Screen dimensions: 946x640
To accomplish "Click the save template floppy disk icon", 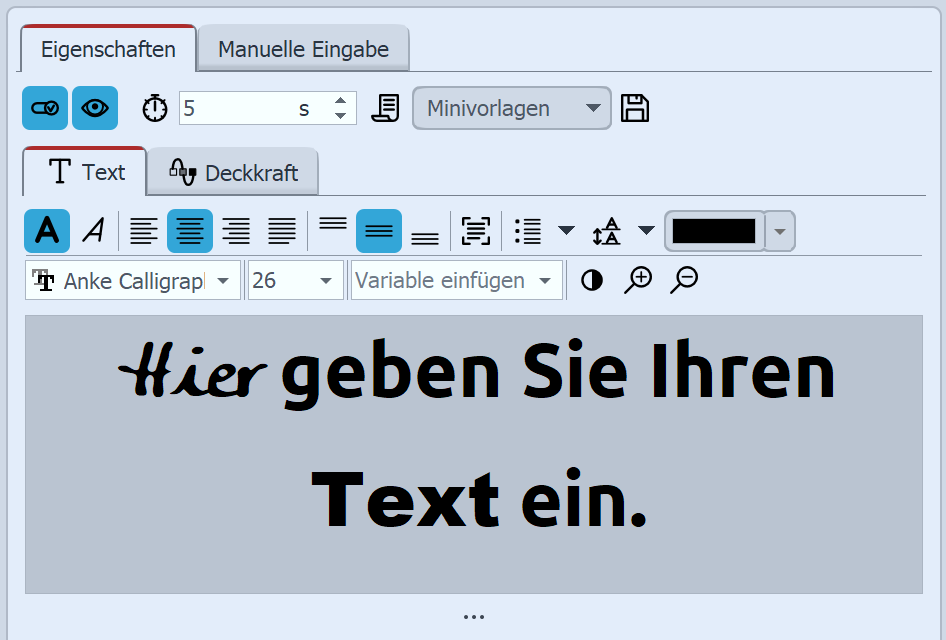I will pyautogui.click(x=635, y=108).
